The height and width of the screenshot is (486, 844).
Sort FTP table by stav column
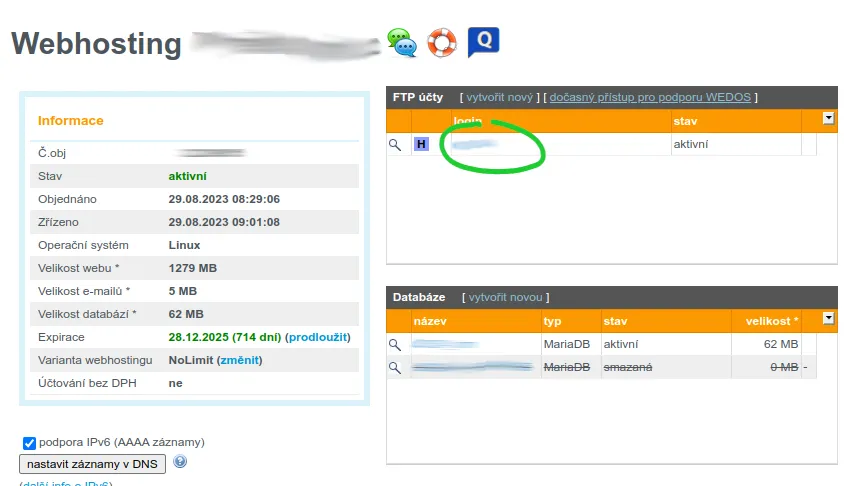pyautogui.click(x=685, y=122)
